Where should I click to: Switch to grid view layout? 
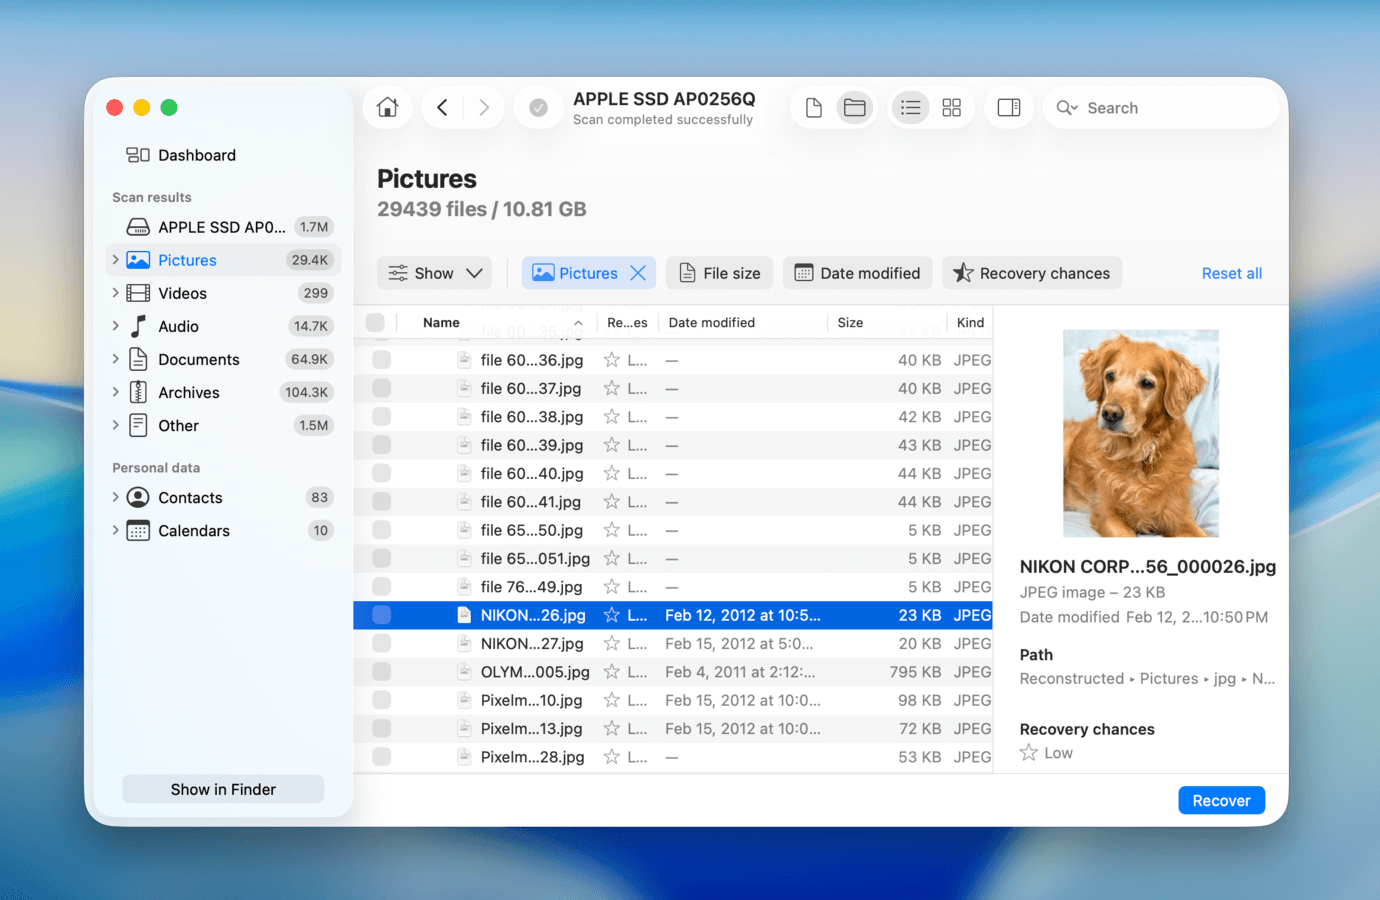click(951, 107)
